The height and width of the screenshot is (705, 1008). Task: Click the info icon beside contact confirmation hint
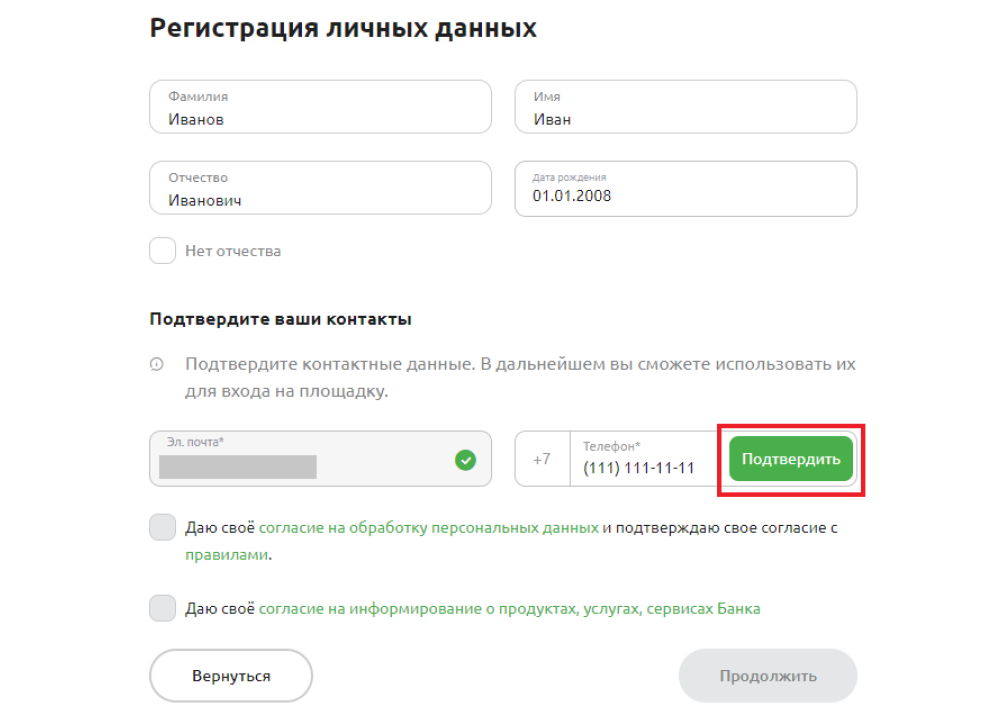pyautogui.click(x=156, y=365)
